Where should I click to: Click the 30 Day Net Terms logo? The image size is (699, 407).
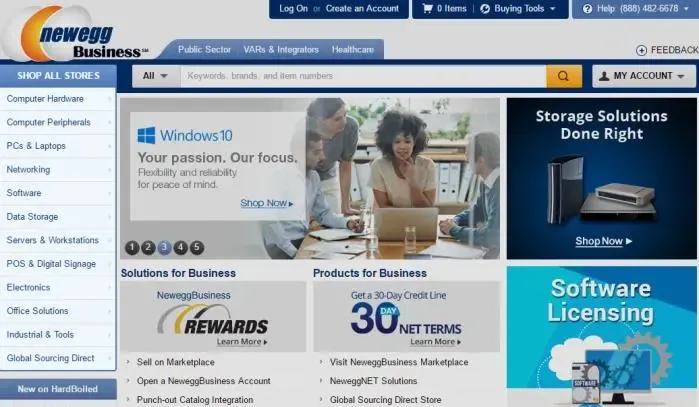tap(406, 319)
